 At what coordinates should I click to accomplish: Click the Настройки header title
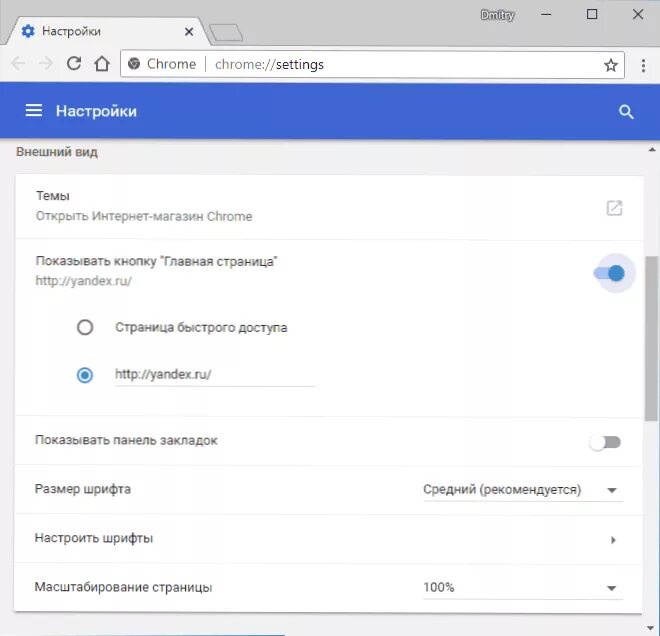[96, 111]
